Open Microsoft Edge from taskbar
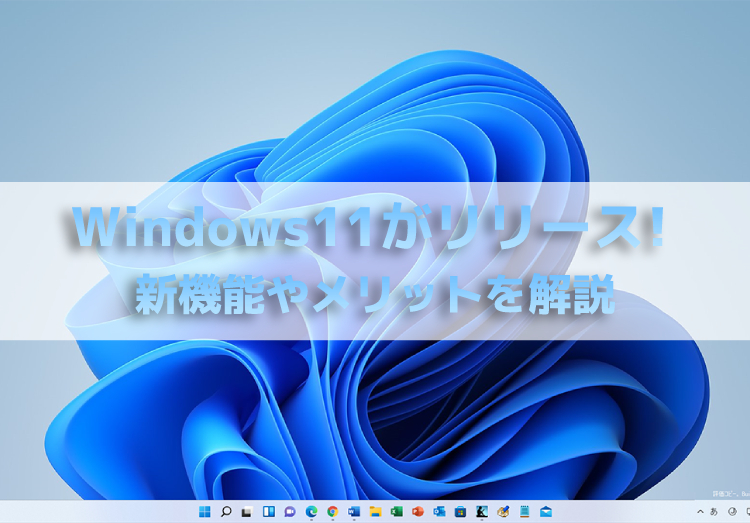 pyautogui.click(x=311, y=512)
